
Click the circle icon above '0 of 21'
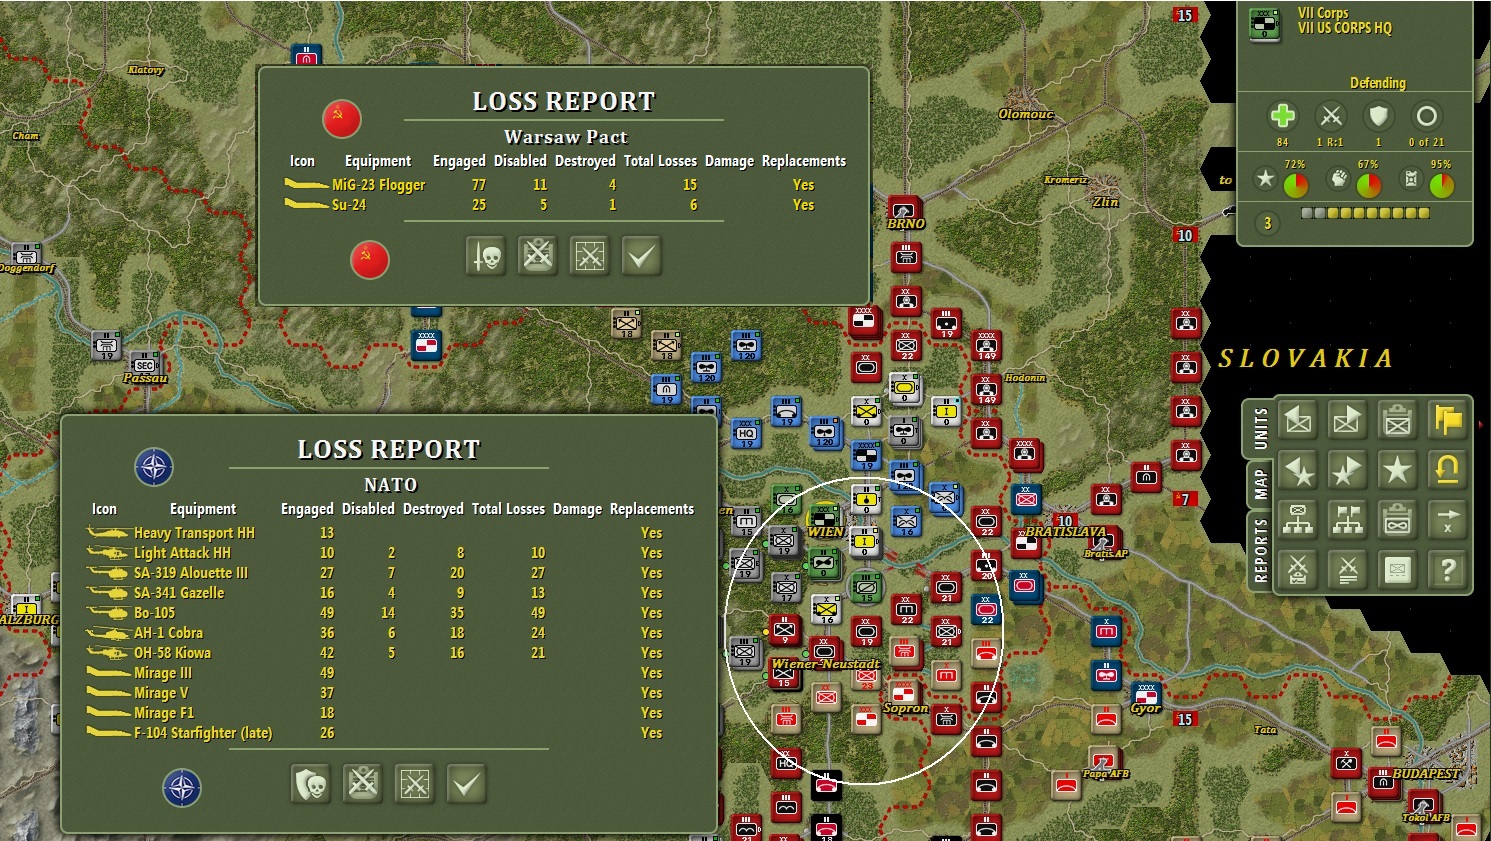click(x=1427, y=117)
